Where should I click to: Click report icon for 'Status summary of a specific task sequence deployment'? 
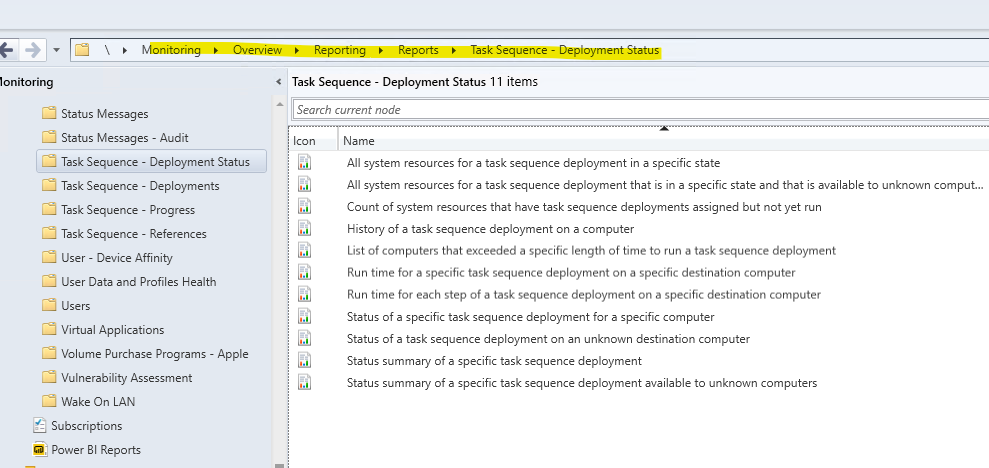coord(305,360)
